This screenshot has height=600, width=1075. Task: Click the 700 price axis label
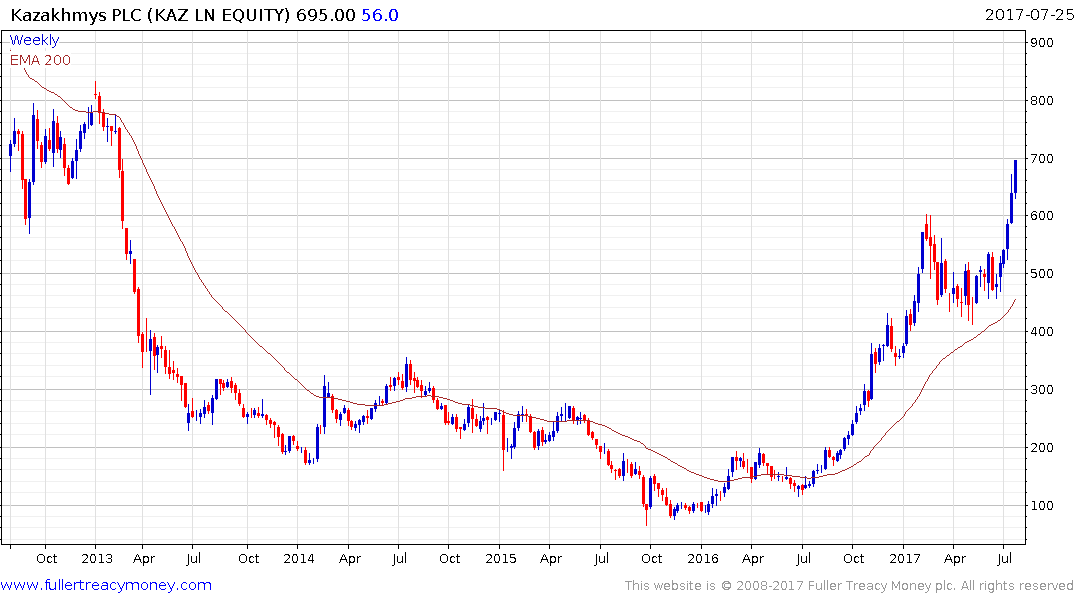pyautogui.click(x=1042, y=158)
